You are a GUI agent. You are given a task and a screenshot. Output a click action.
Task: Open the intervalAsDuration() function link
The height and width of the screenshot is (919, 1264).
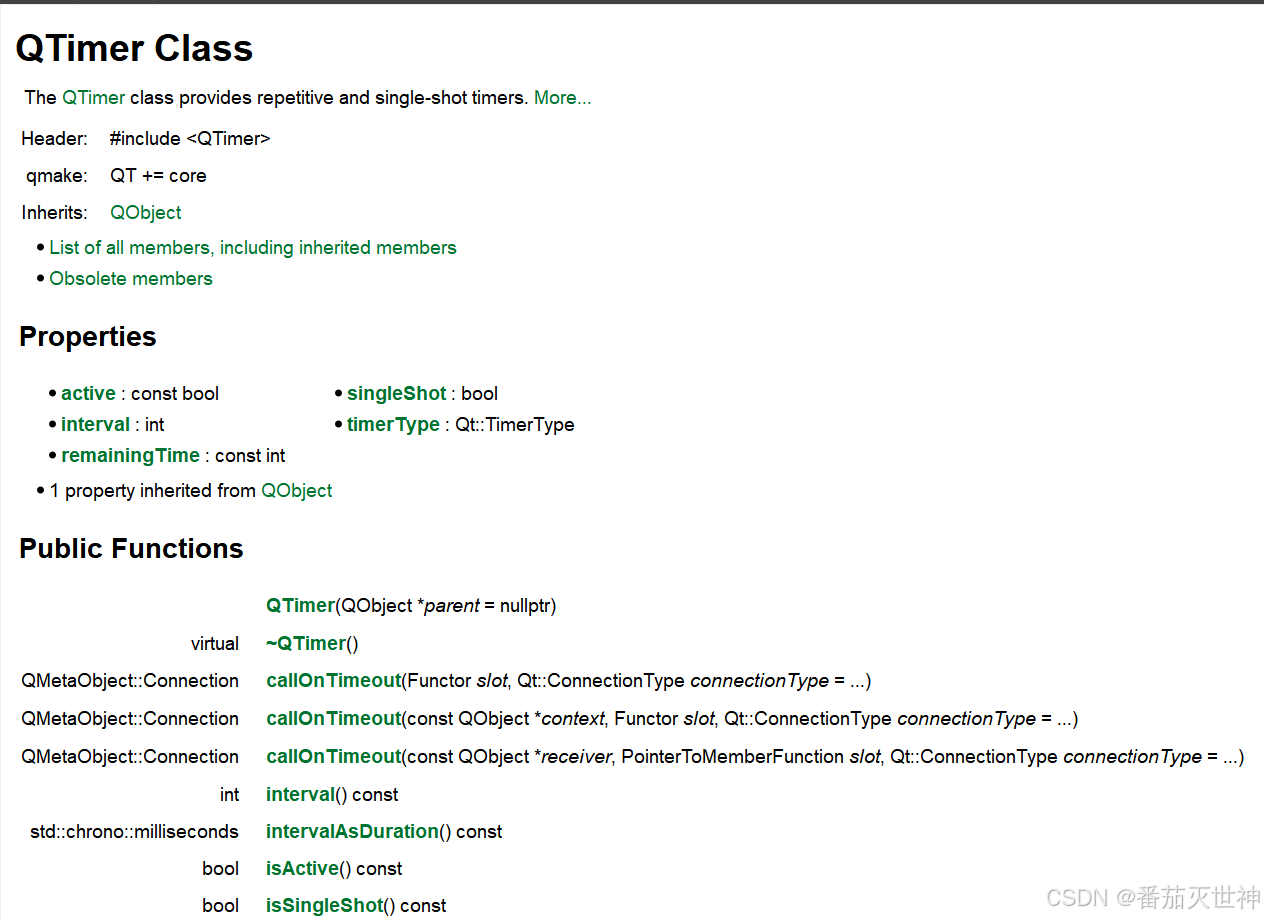[x=352, y=832]
